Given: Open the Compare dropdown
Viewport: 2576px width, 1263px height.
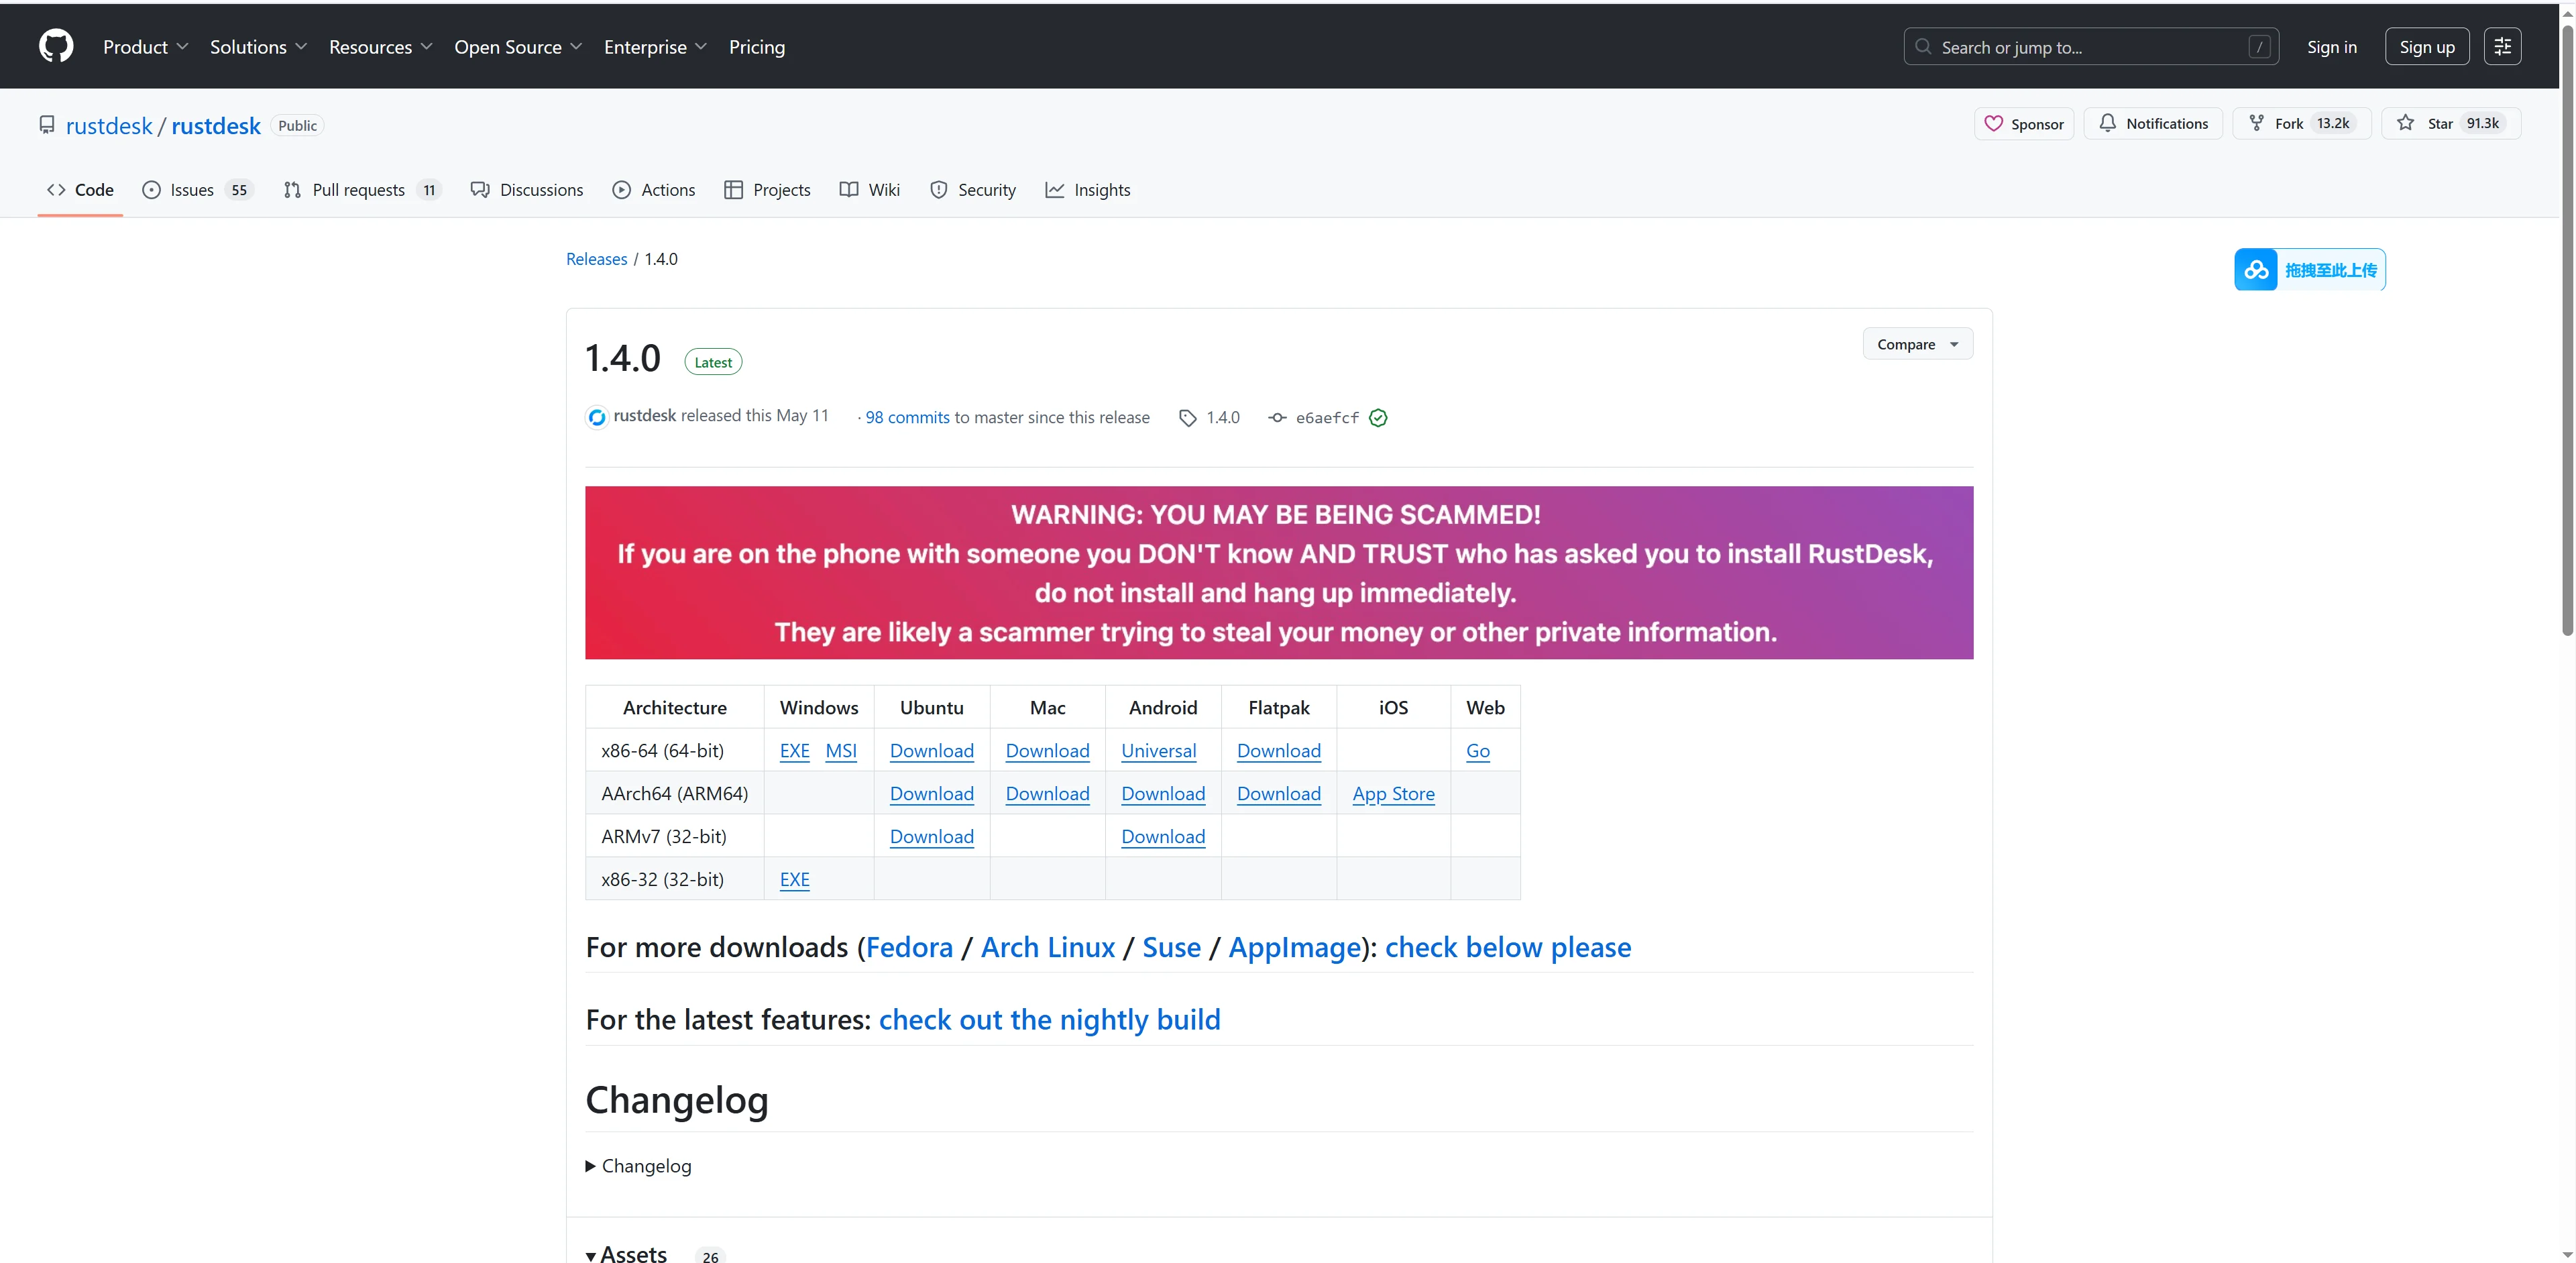Looking at the screenshot, I should tap(1917, 344).
